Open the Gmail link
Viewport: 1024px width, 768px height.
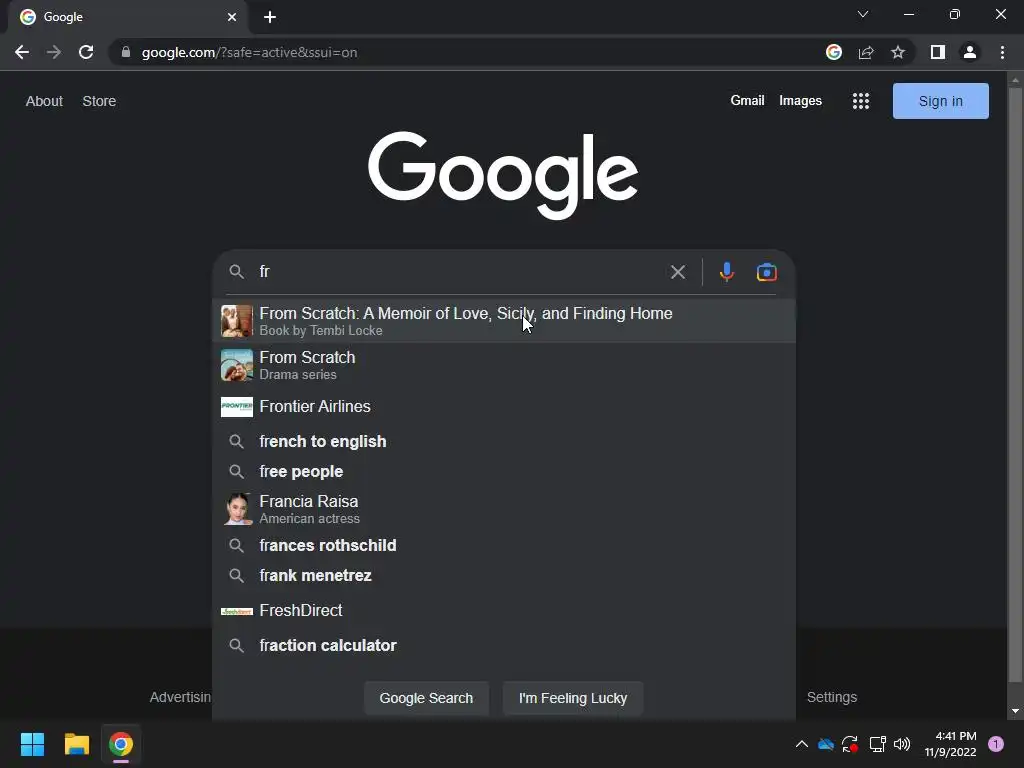point(747,101)
